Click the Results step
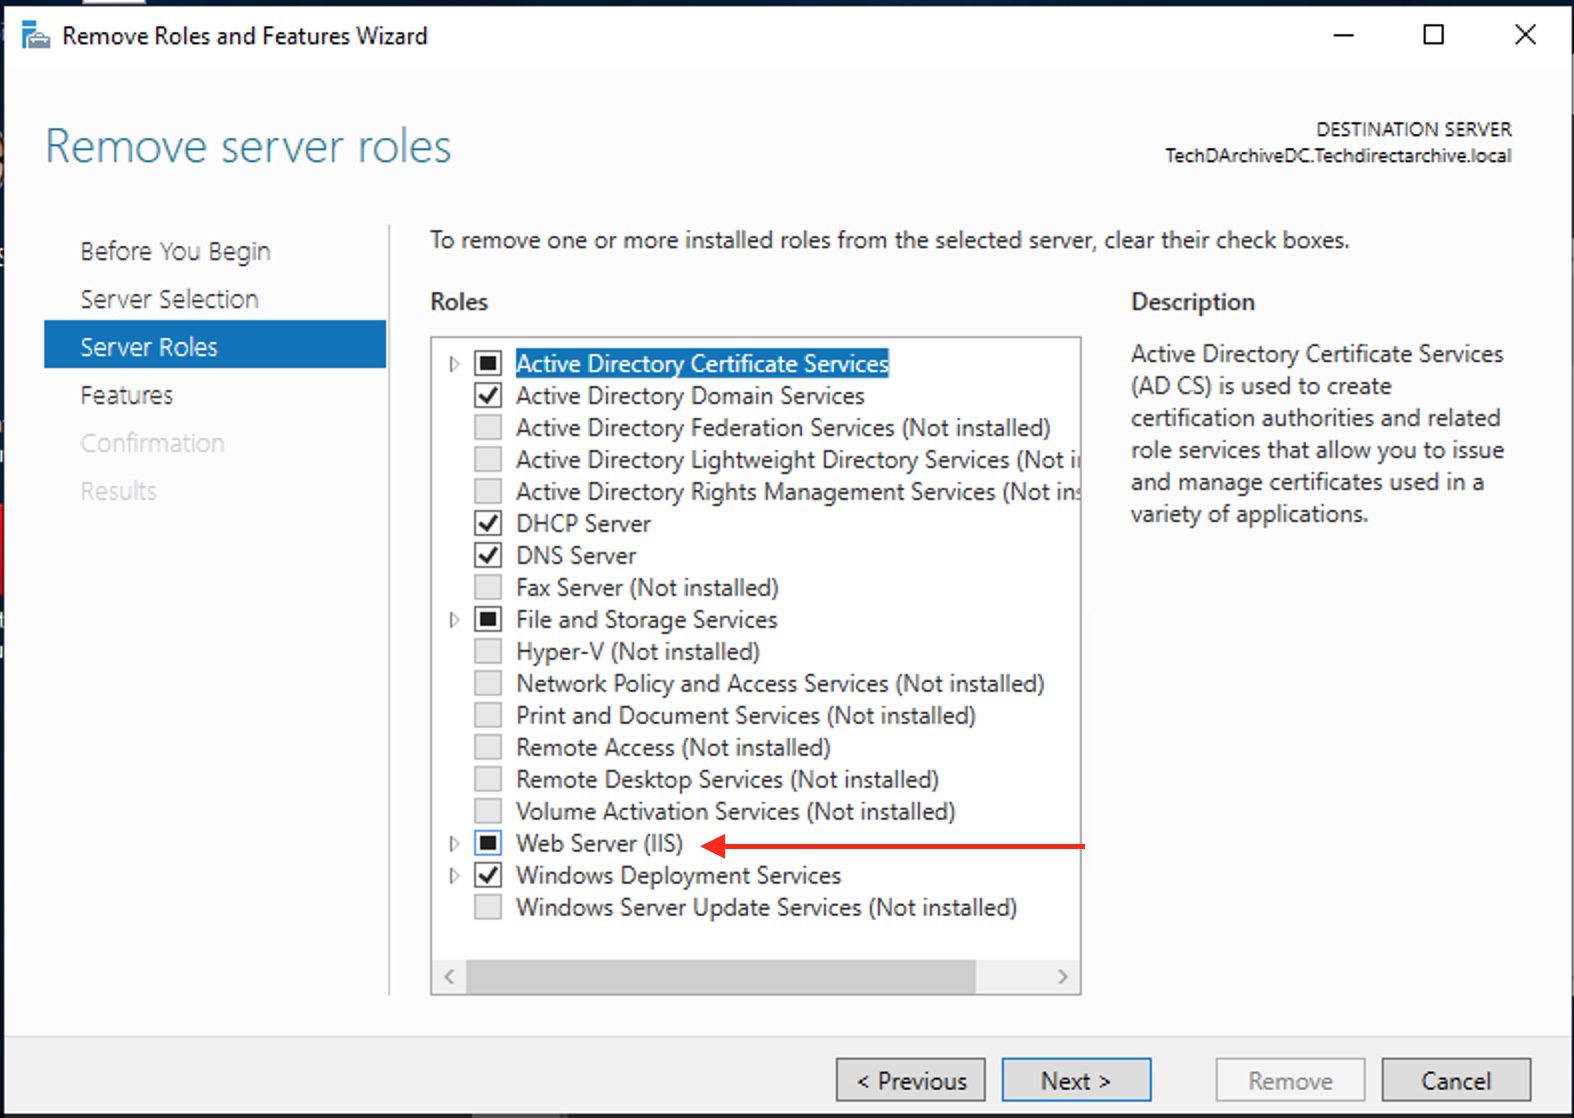Viewport: 1574px width, 1118px height. [118, 491]
